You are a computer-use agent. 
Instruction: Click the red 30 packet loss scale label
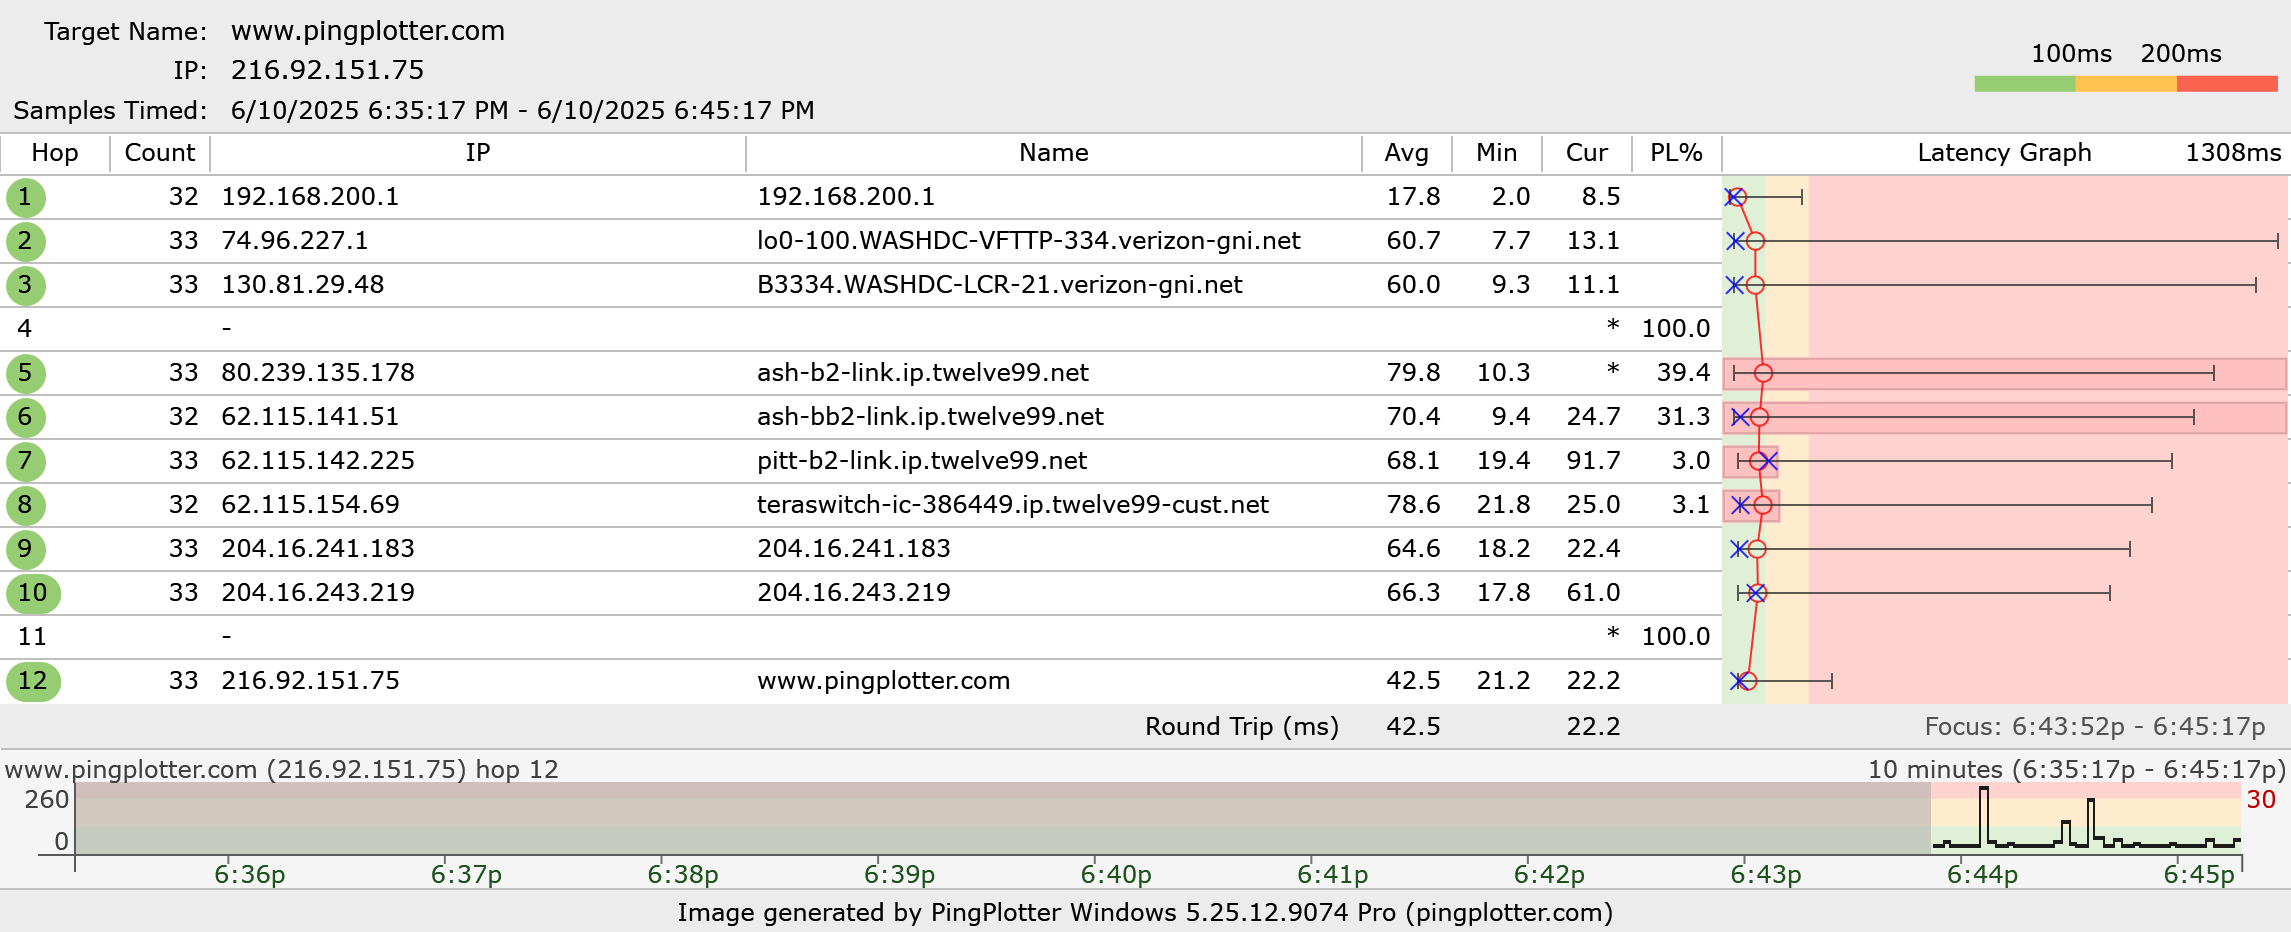[2261, 800]
